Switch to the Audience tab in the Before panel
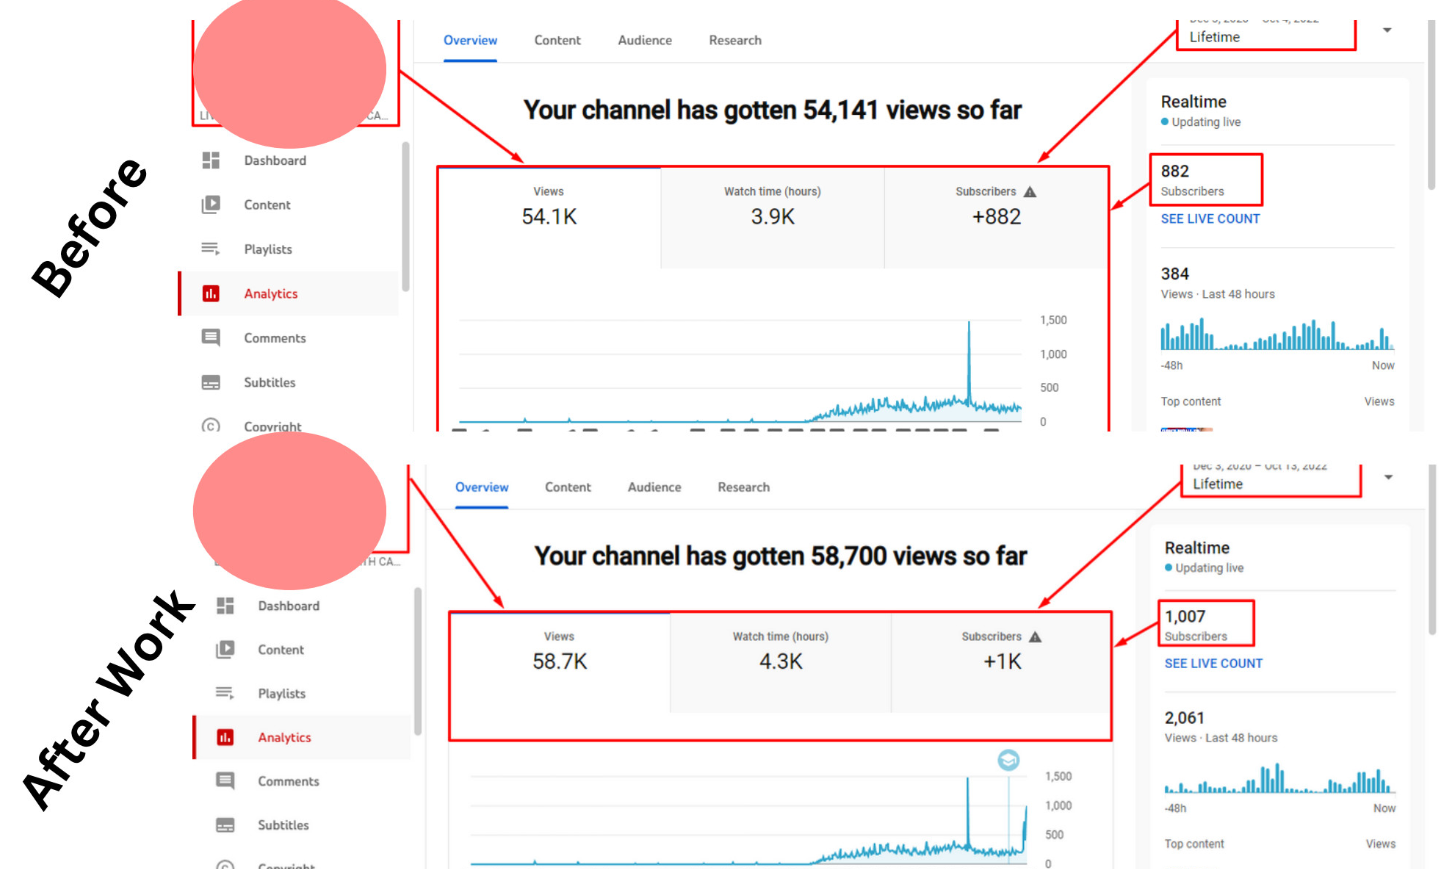 (644, 41)
